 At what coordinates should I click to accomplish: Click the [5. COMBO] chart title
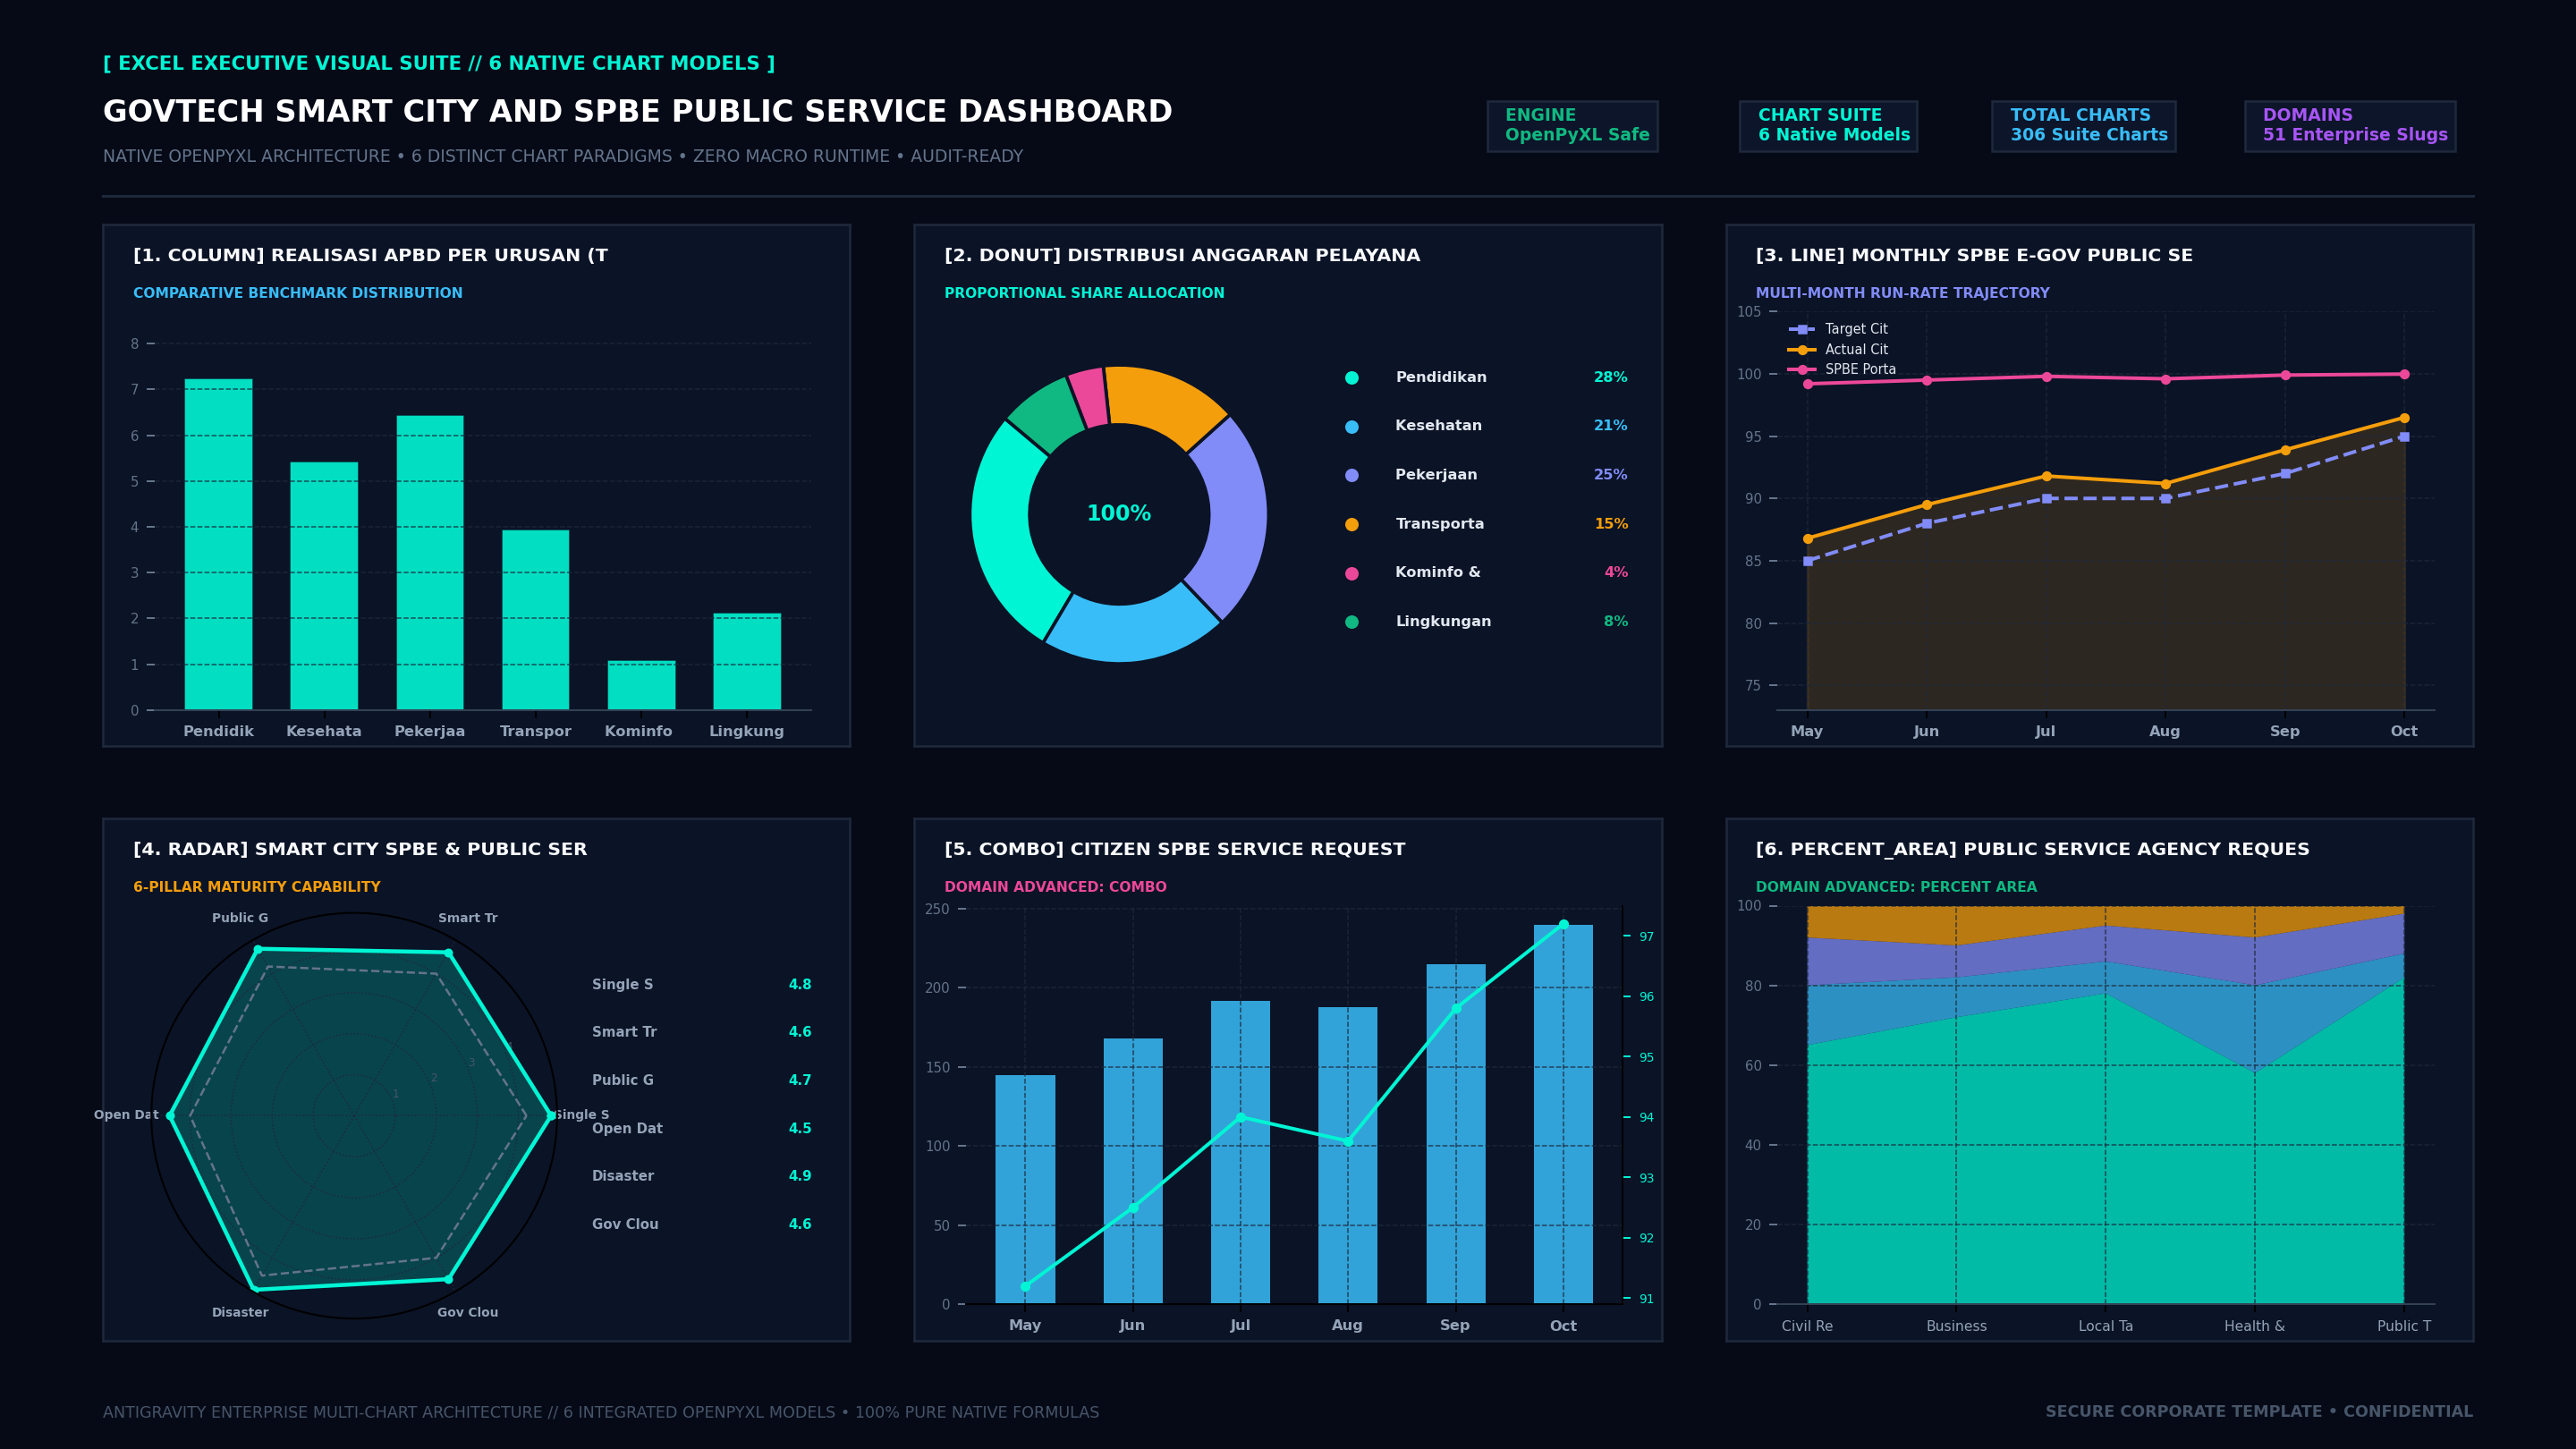point(1175,850)
